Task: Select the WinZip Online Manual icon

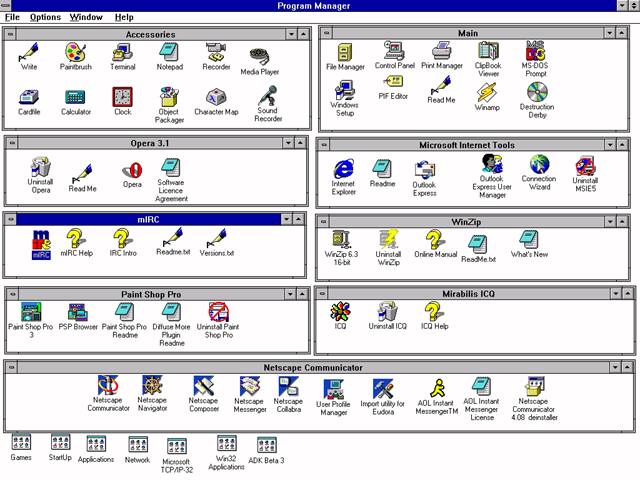Action: (435, 239)
